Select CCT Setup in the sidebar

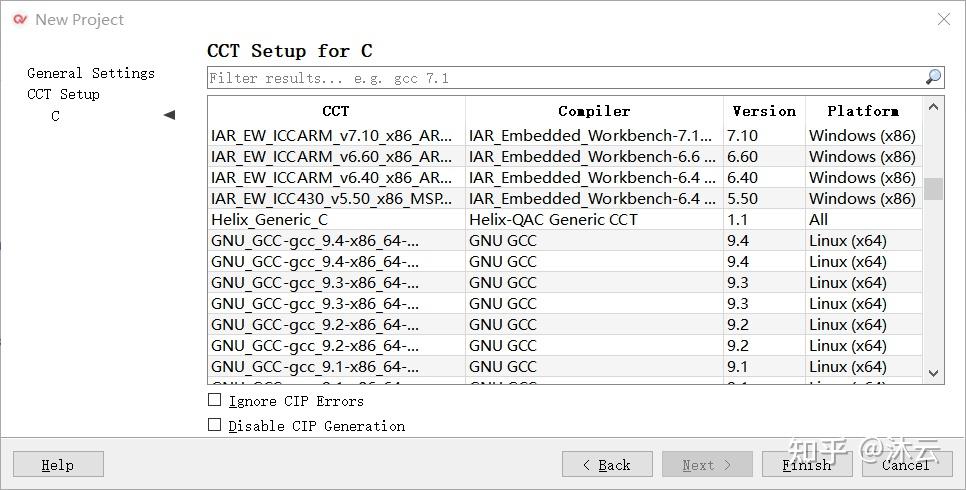[63, 94]
